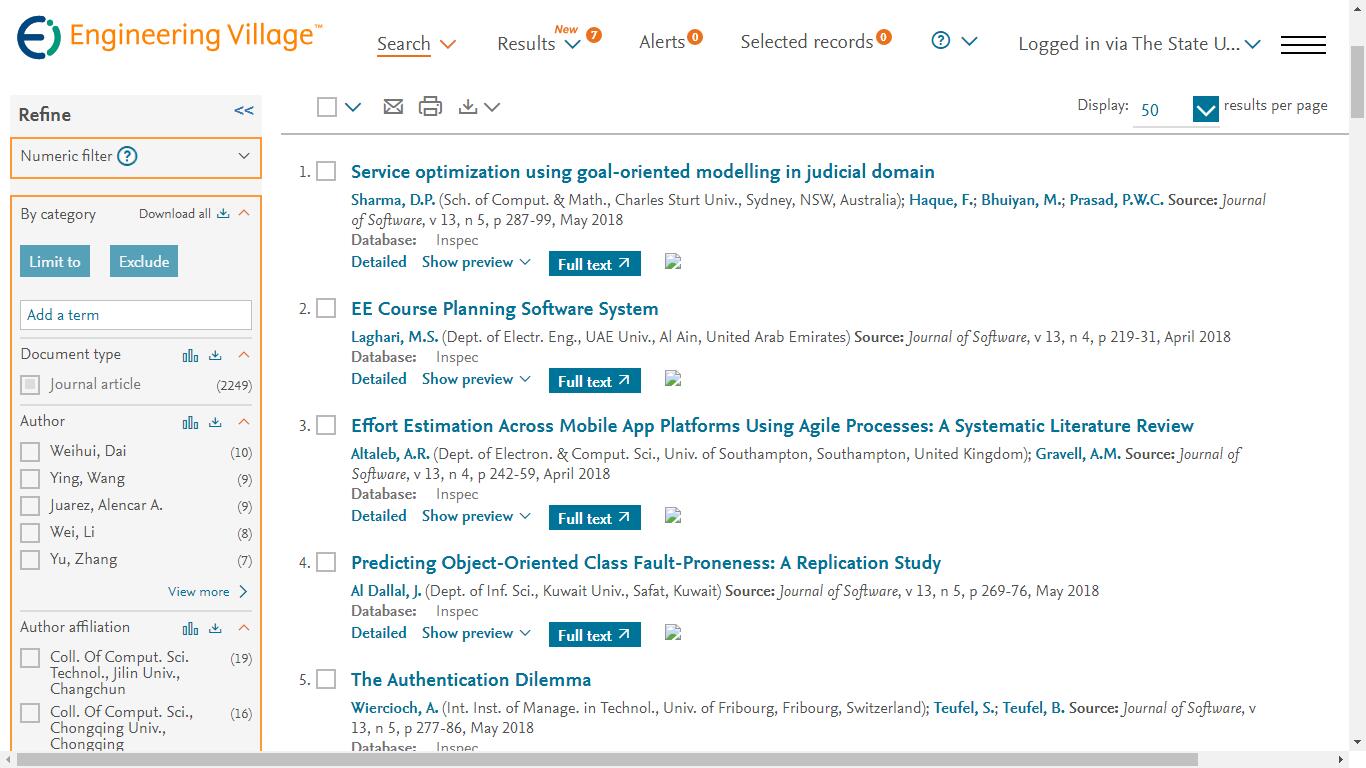Check the box for Weihui, Dai author
The image size is (1366, 768).
tap(31, 452)
